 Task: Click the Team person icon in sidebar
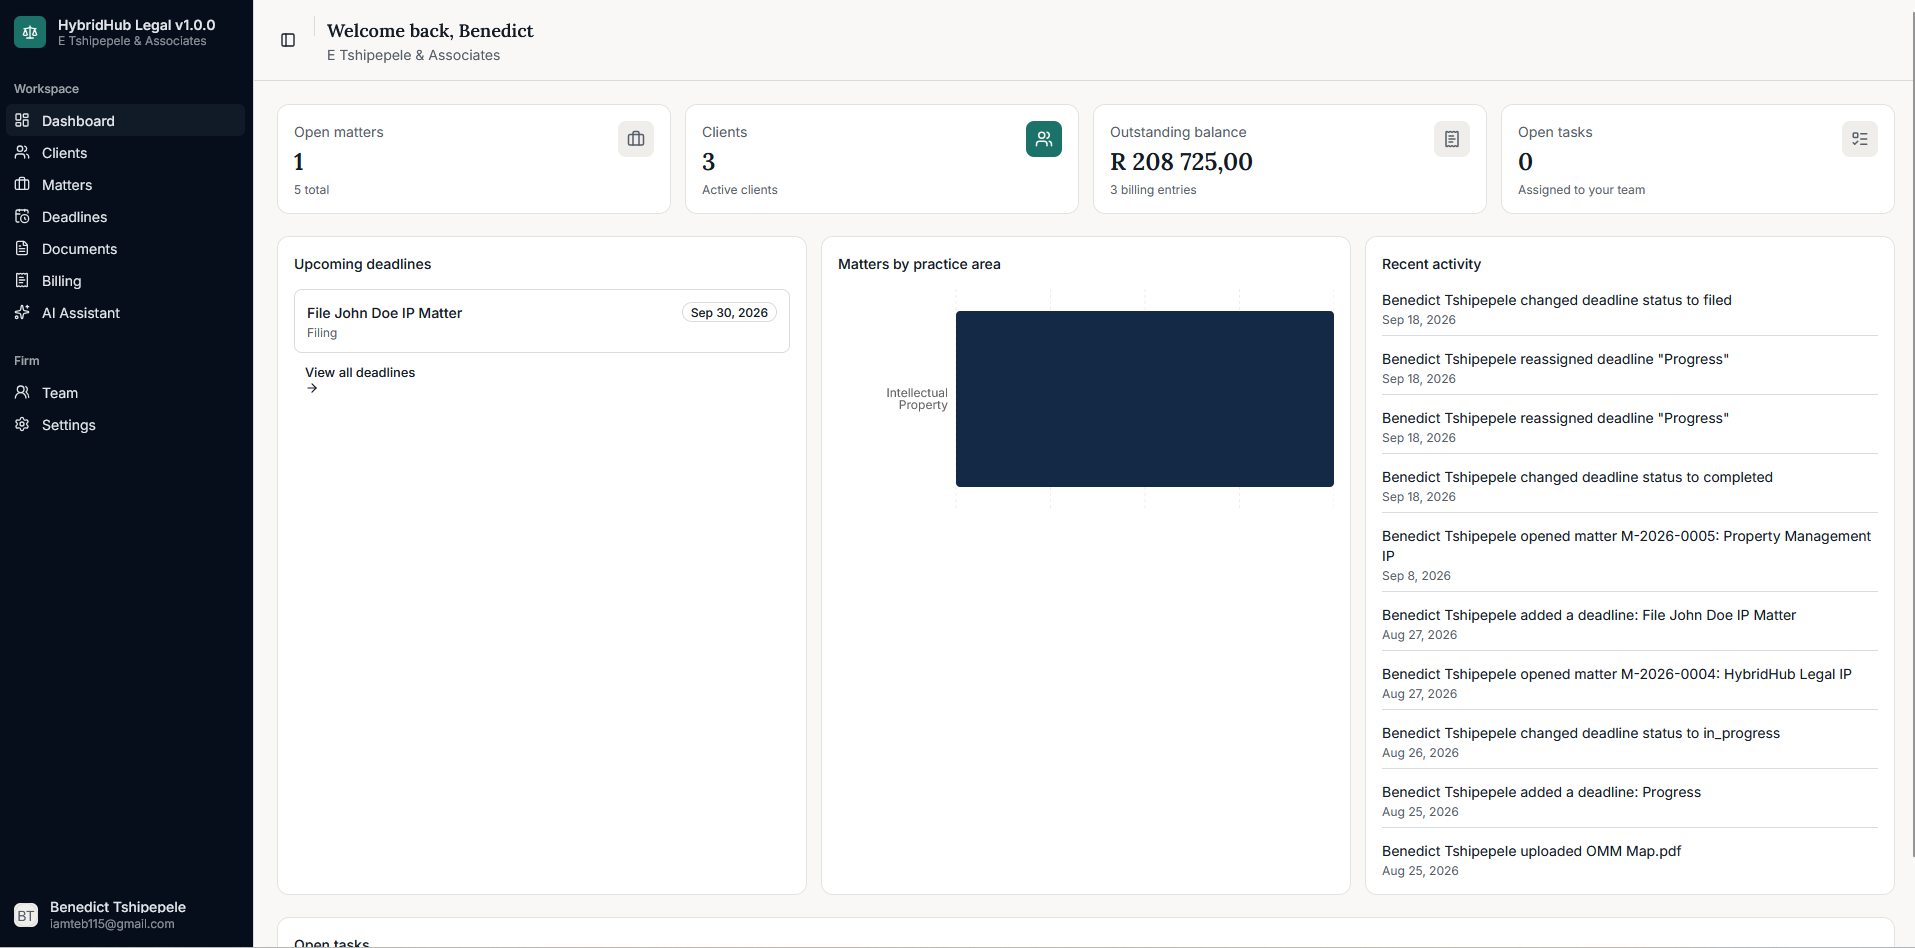pyautogui.click(x=22, y=392)
